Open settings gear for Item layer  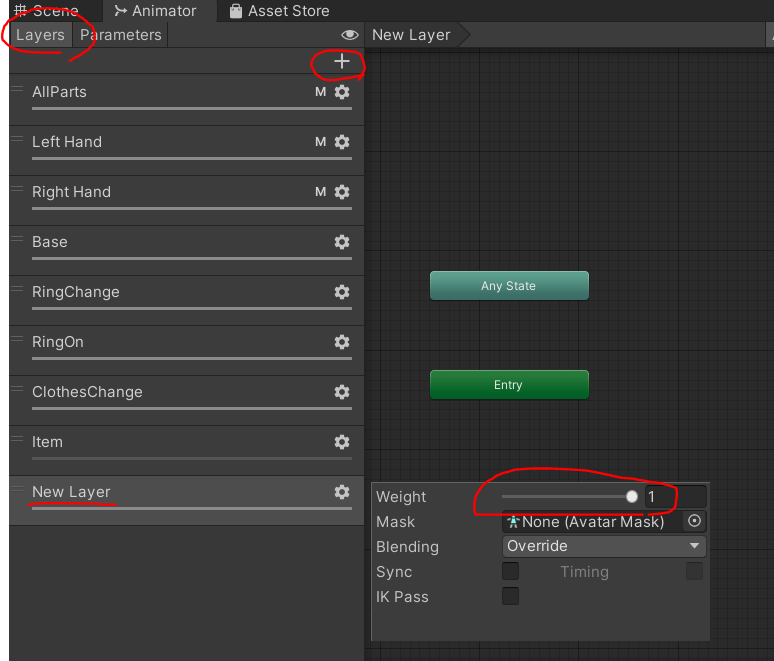pyautogui.click(x=342, y=442)
